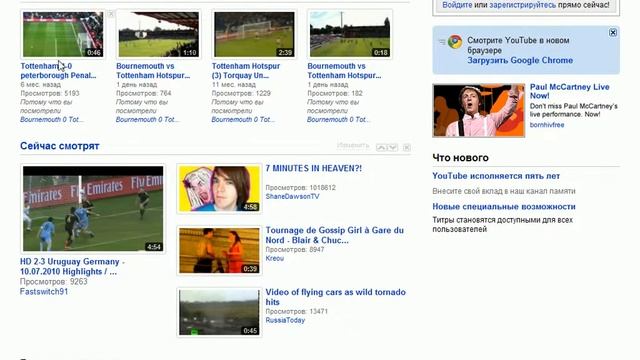Open Tottenham Hotspur (3) Torquay Un... title
Image resolution: width=640 pixels, height=360 pixels.
coord(246,71)
